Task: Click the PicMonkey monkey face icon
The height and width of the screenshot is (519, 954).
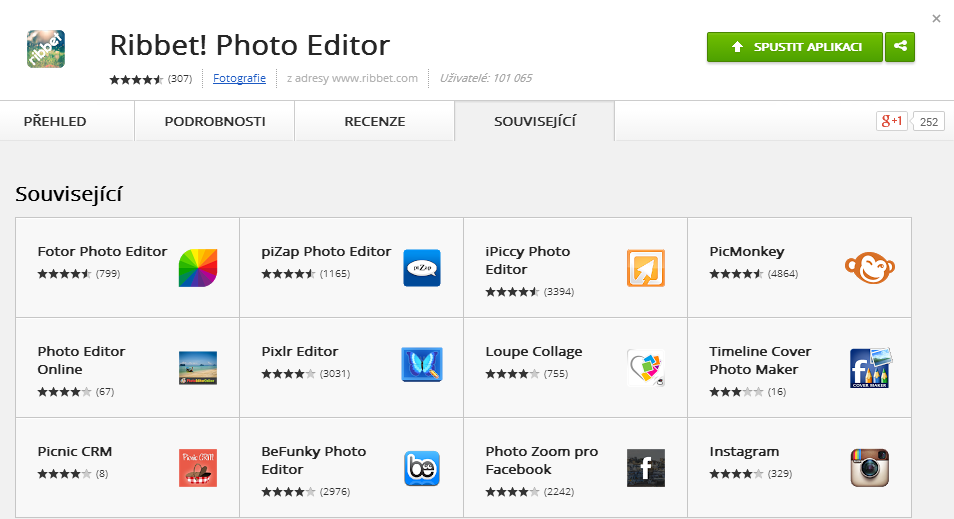Action: pos(869,268)
